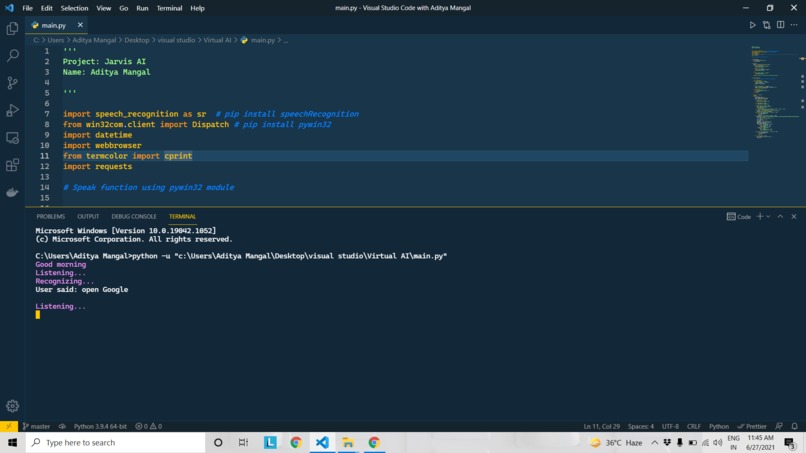This screenshot has height=453, width=806.
Task: Open the Run menu
Action: [x=142, y=8]
